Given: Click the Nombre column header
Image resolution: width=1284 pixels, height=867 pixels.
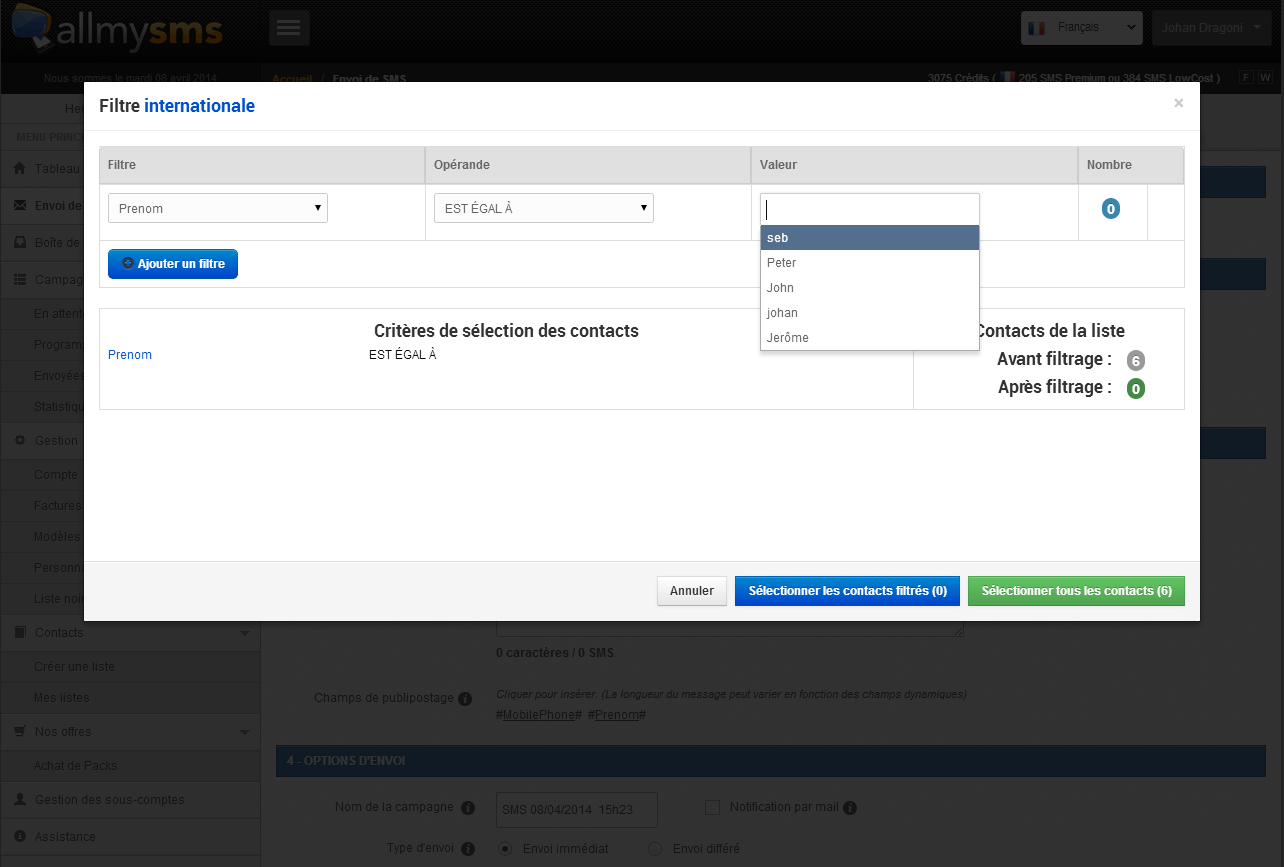Looking at the screenshot, I should pyautogui.click(x=1131, y=165).
